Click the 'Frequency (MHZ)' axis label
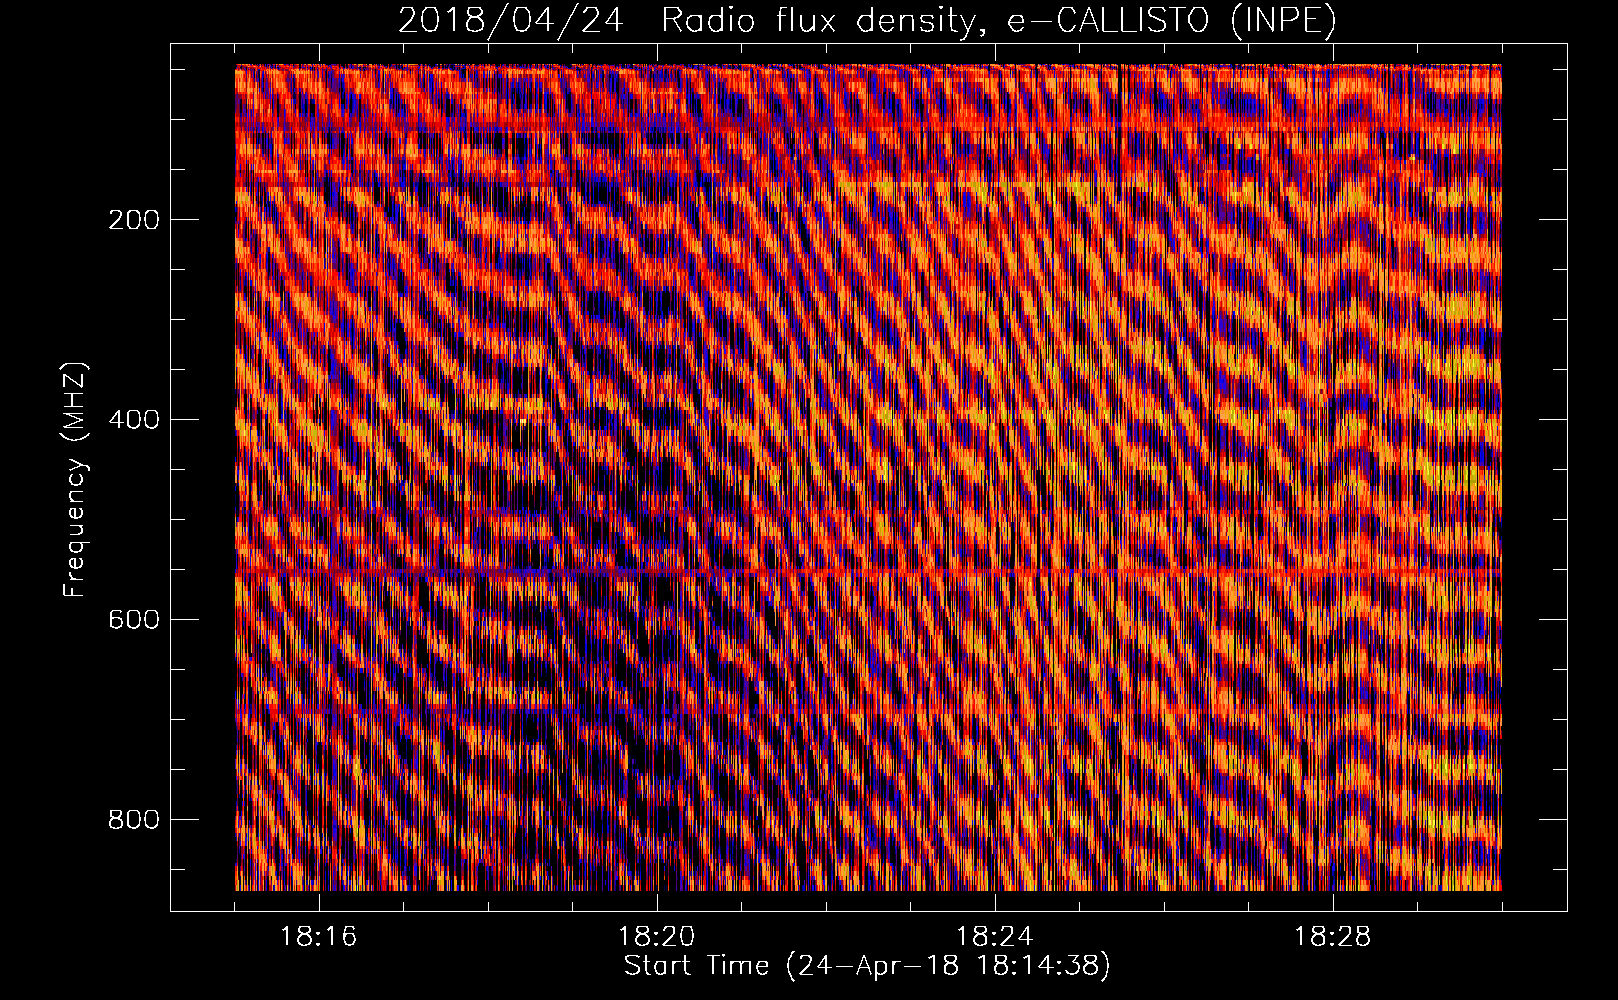 click(75, 479)
